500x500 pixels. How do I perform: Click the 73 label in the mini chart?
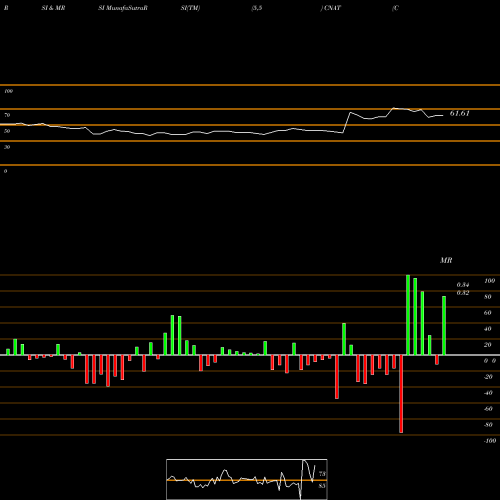click(x=322, y=474)
